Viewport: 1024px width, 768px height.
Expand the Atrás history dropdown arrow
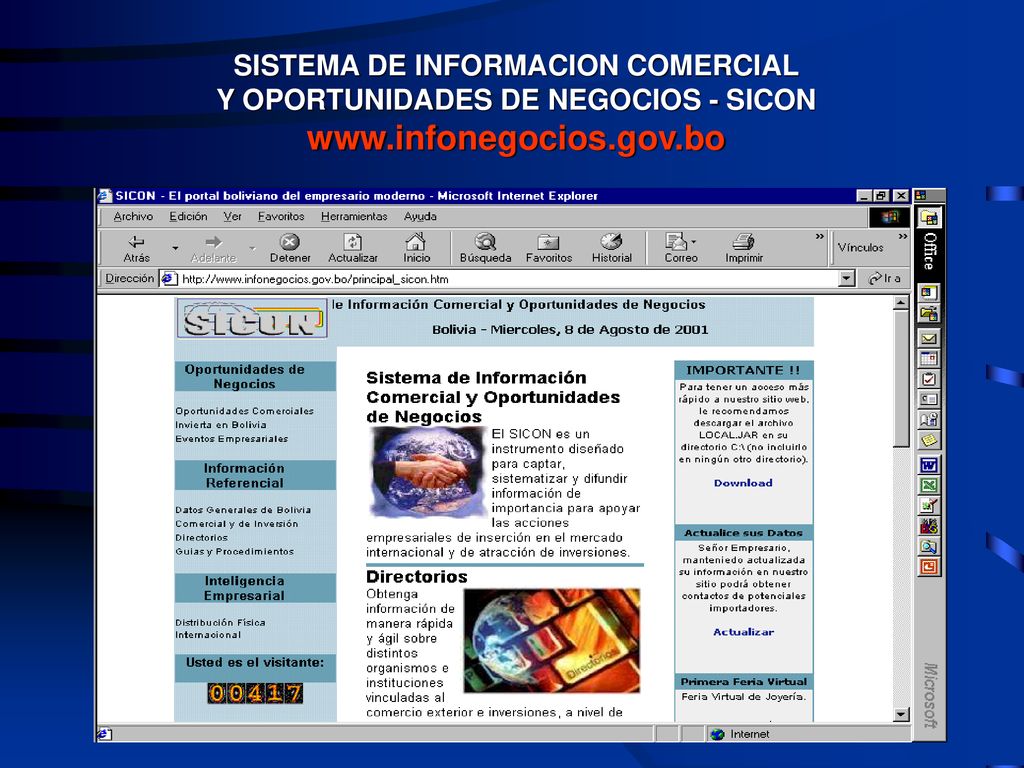[x=174, y=248]
